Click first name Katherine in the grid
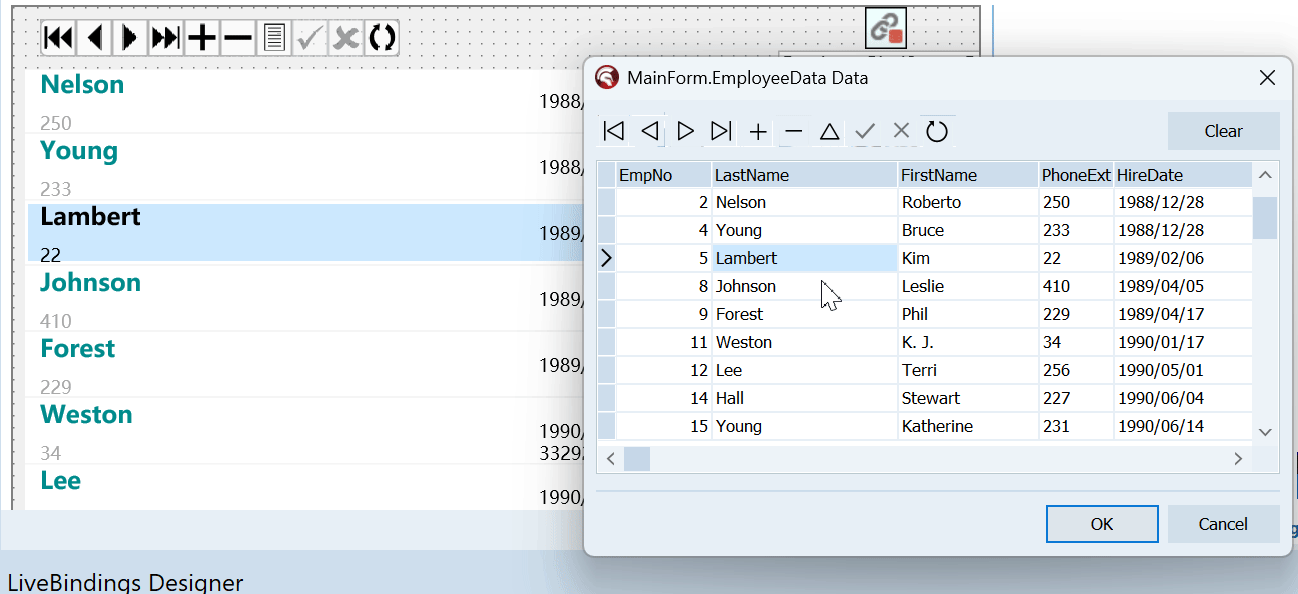Image resolution: width=1298 pixels, height=594 pixels. pyautogui.click(x=968, y=426)
